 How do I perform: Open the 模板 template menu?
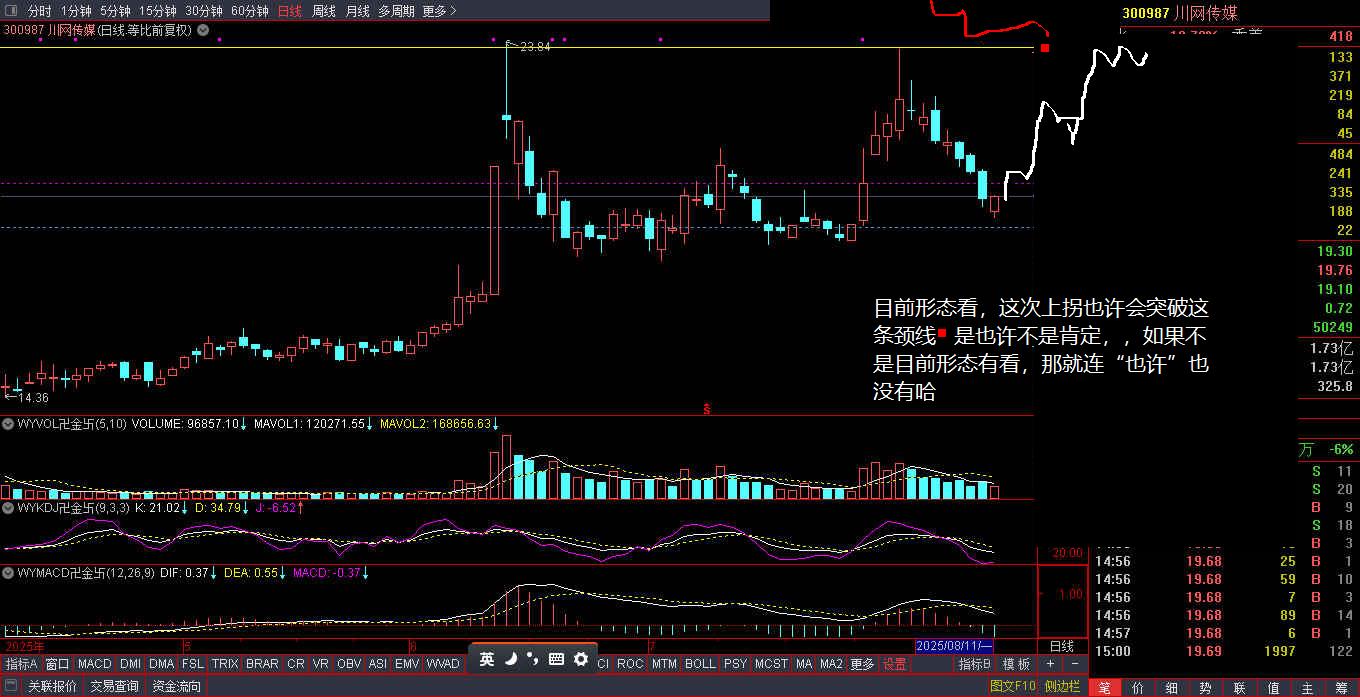(x=1016, y=664)
